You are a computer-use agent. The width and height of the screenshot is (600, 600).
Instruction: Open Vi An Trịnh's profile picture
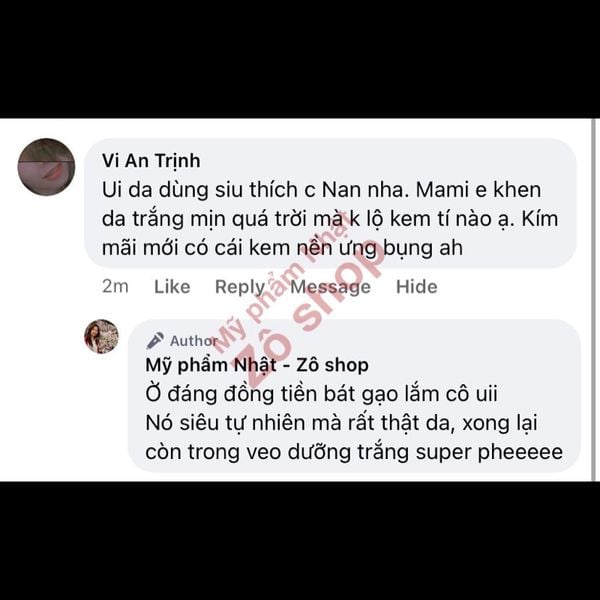pos(46,167)
